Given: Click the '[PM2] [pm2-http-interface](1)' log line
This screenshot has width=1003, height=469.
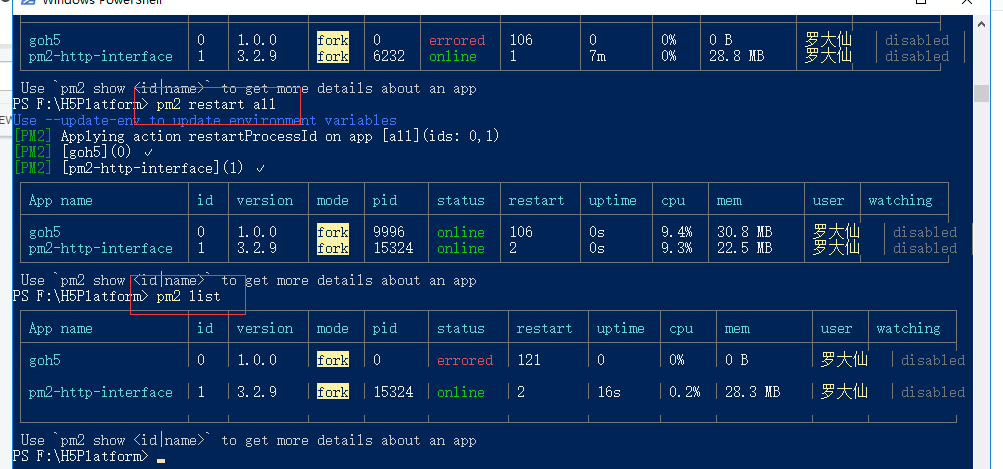Looking at the screenshot, I should 139,168.
